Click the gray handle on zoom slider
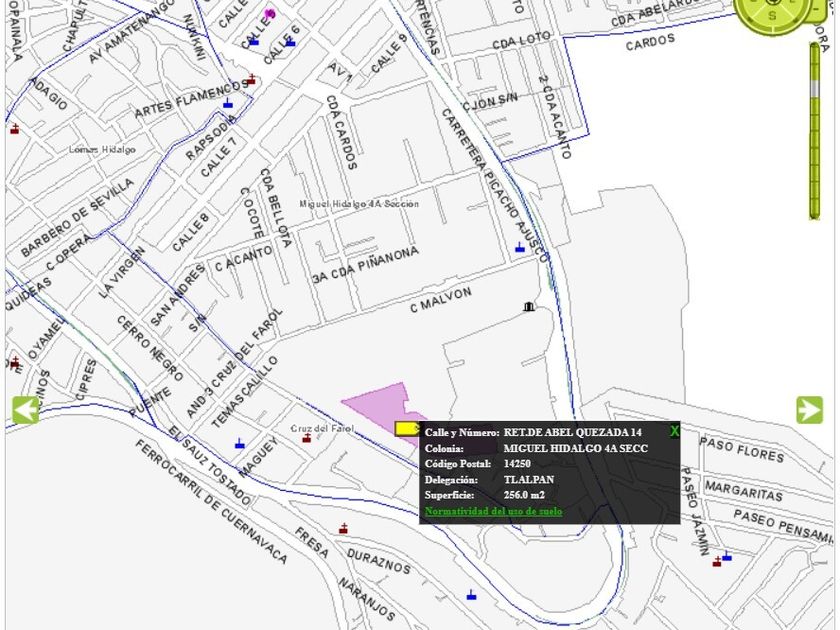The width and height of the screenshot is (840, 630). coord(815,88)
